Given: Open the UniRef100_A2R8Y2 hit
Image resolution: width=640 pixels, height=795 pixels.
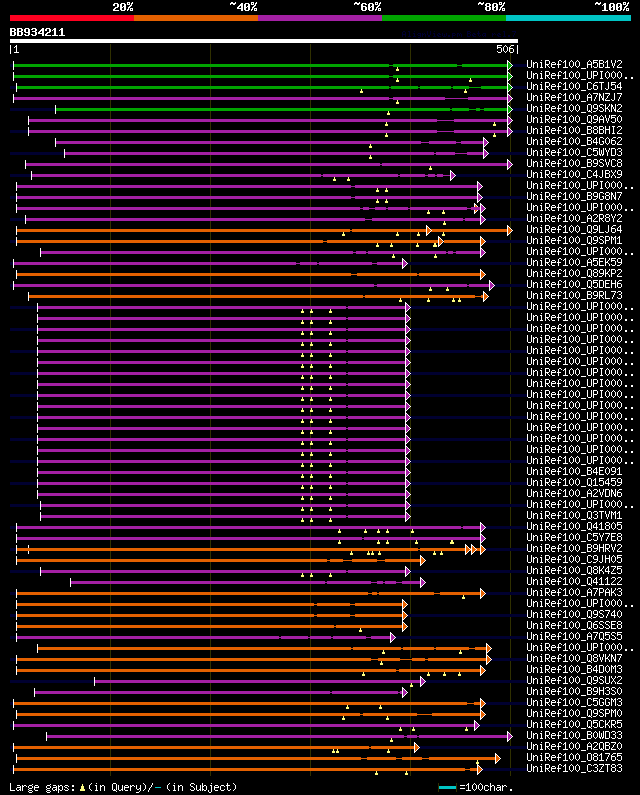Looking at the screenshot, I should tap(574, 219).
